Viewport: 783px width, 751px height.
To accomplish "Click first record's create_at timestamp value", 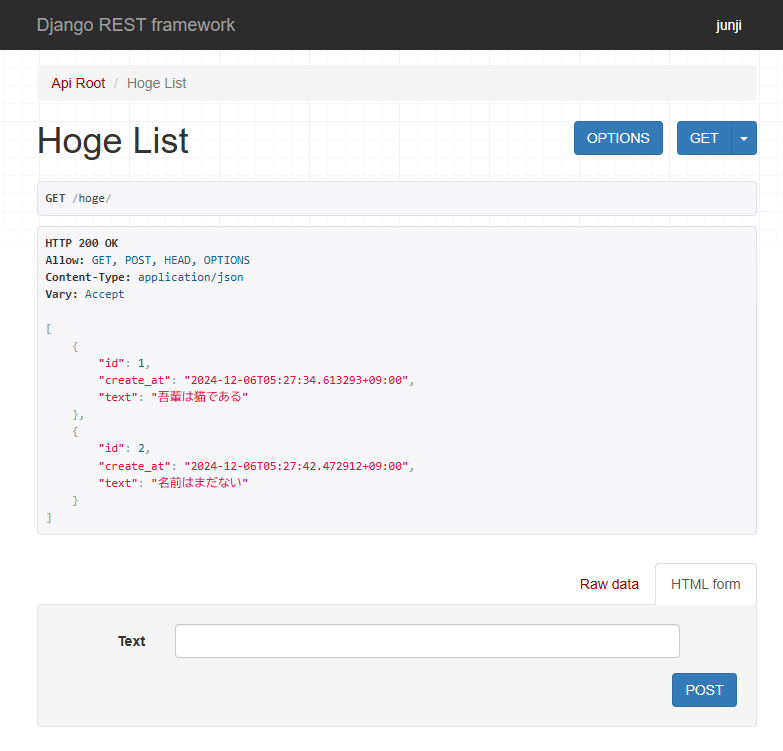I will [x=296, y=380].
